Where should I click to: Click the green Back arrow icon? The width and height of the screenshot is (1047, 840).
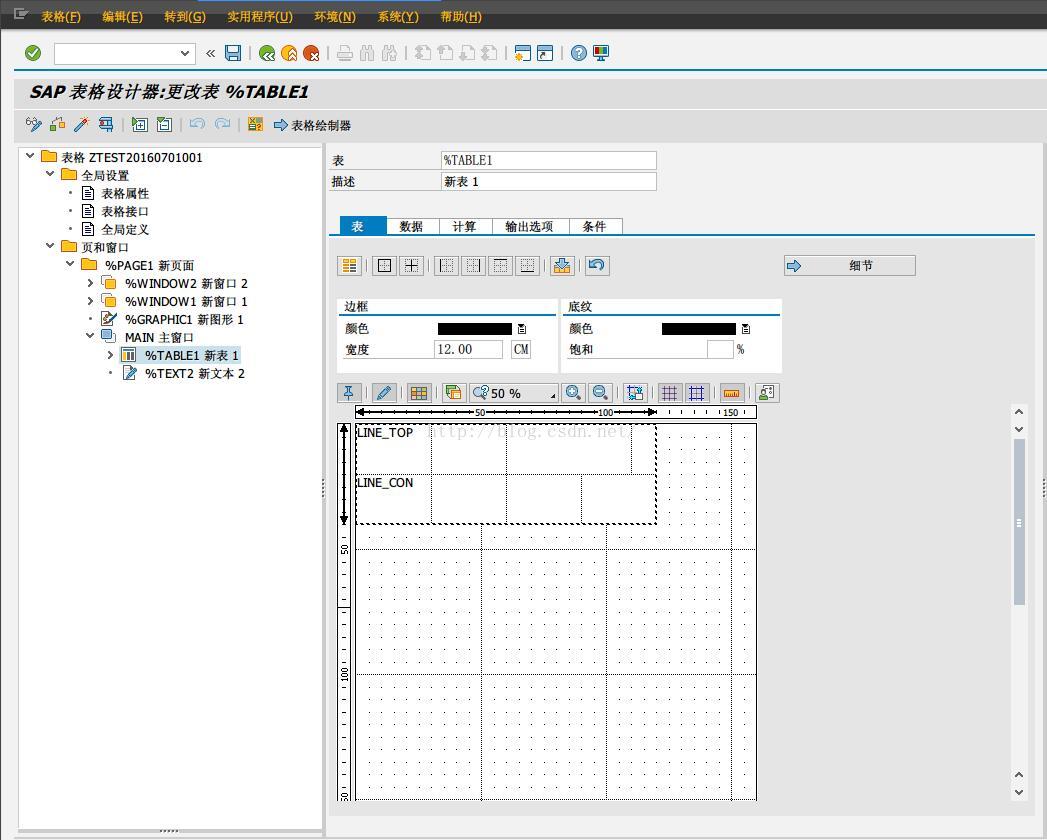tap(267, 53)
